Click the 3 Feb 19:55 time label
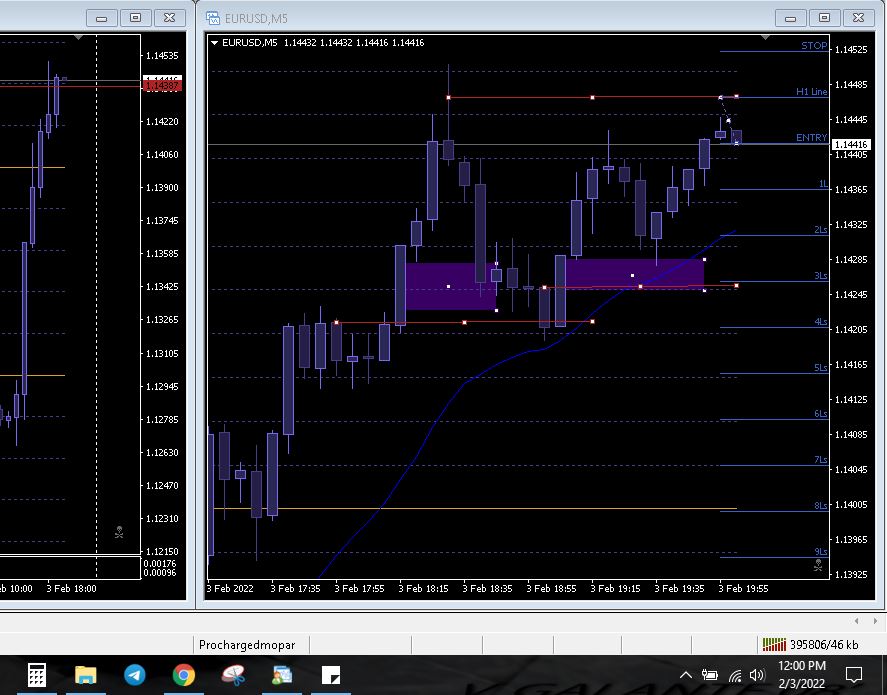Image resolution: width=887 pixels, height=695 pixels. [x=743, y=588]
